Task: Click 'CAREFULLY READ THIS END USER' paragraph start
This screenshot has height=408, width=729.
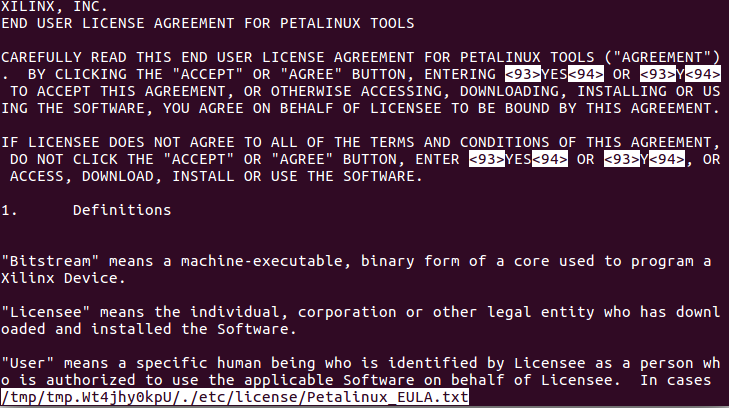Action: (131, 57)
